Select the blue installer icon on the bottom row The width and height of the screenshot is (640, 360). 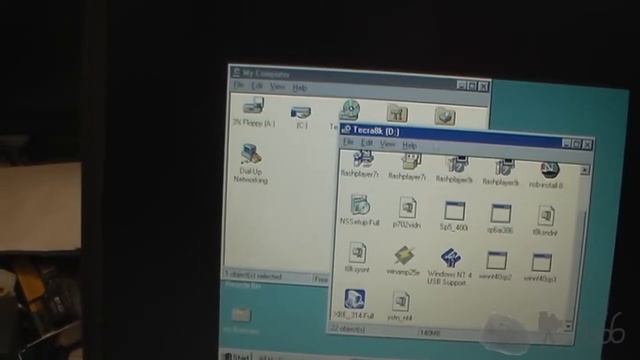pyautogui.click(x=354, y=299)
